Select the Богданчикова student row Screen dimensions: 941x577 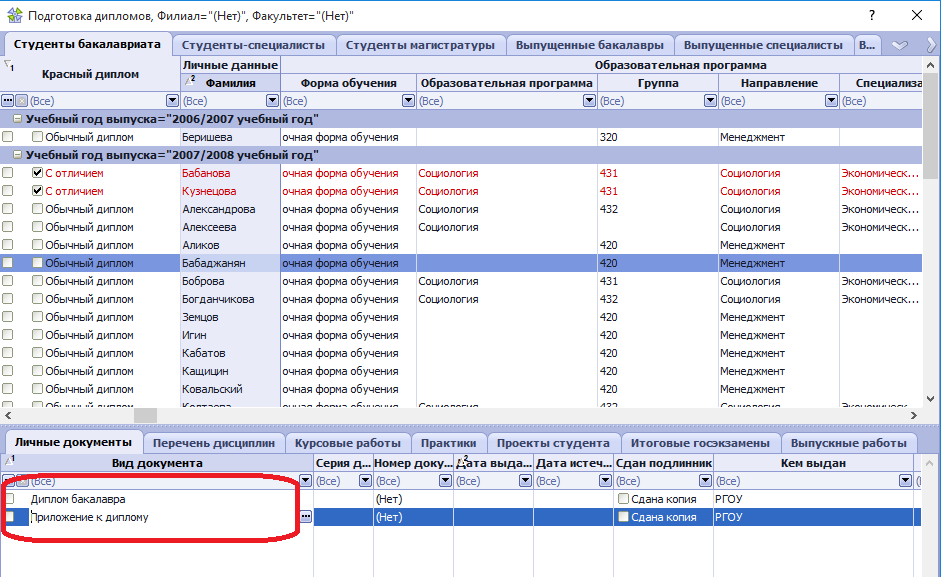(217, 299)
